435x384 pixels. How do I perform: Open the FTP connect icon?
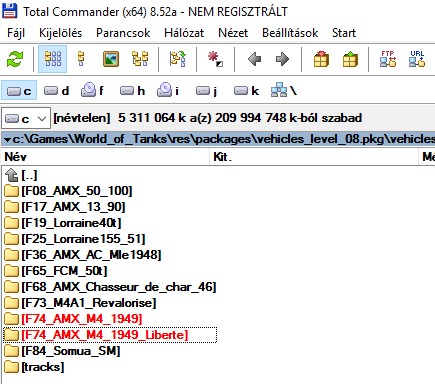pyautogui.click(x=388, y=59)
